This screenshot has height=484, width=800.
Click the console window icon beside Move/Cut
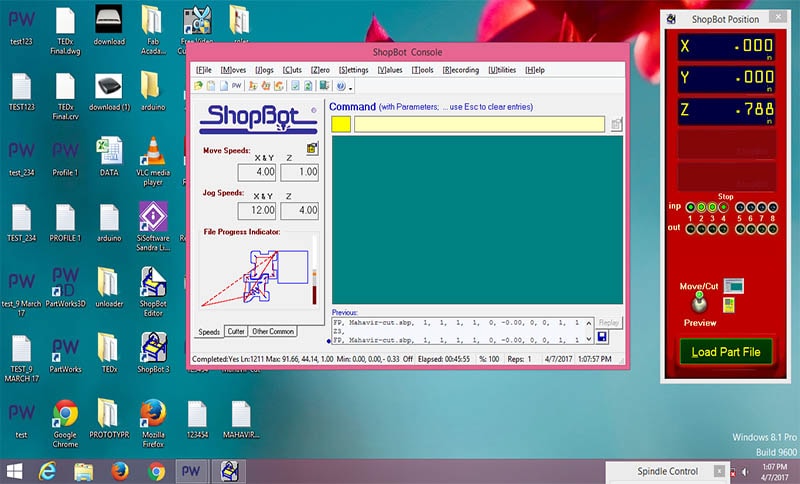(x=734, y=286)
